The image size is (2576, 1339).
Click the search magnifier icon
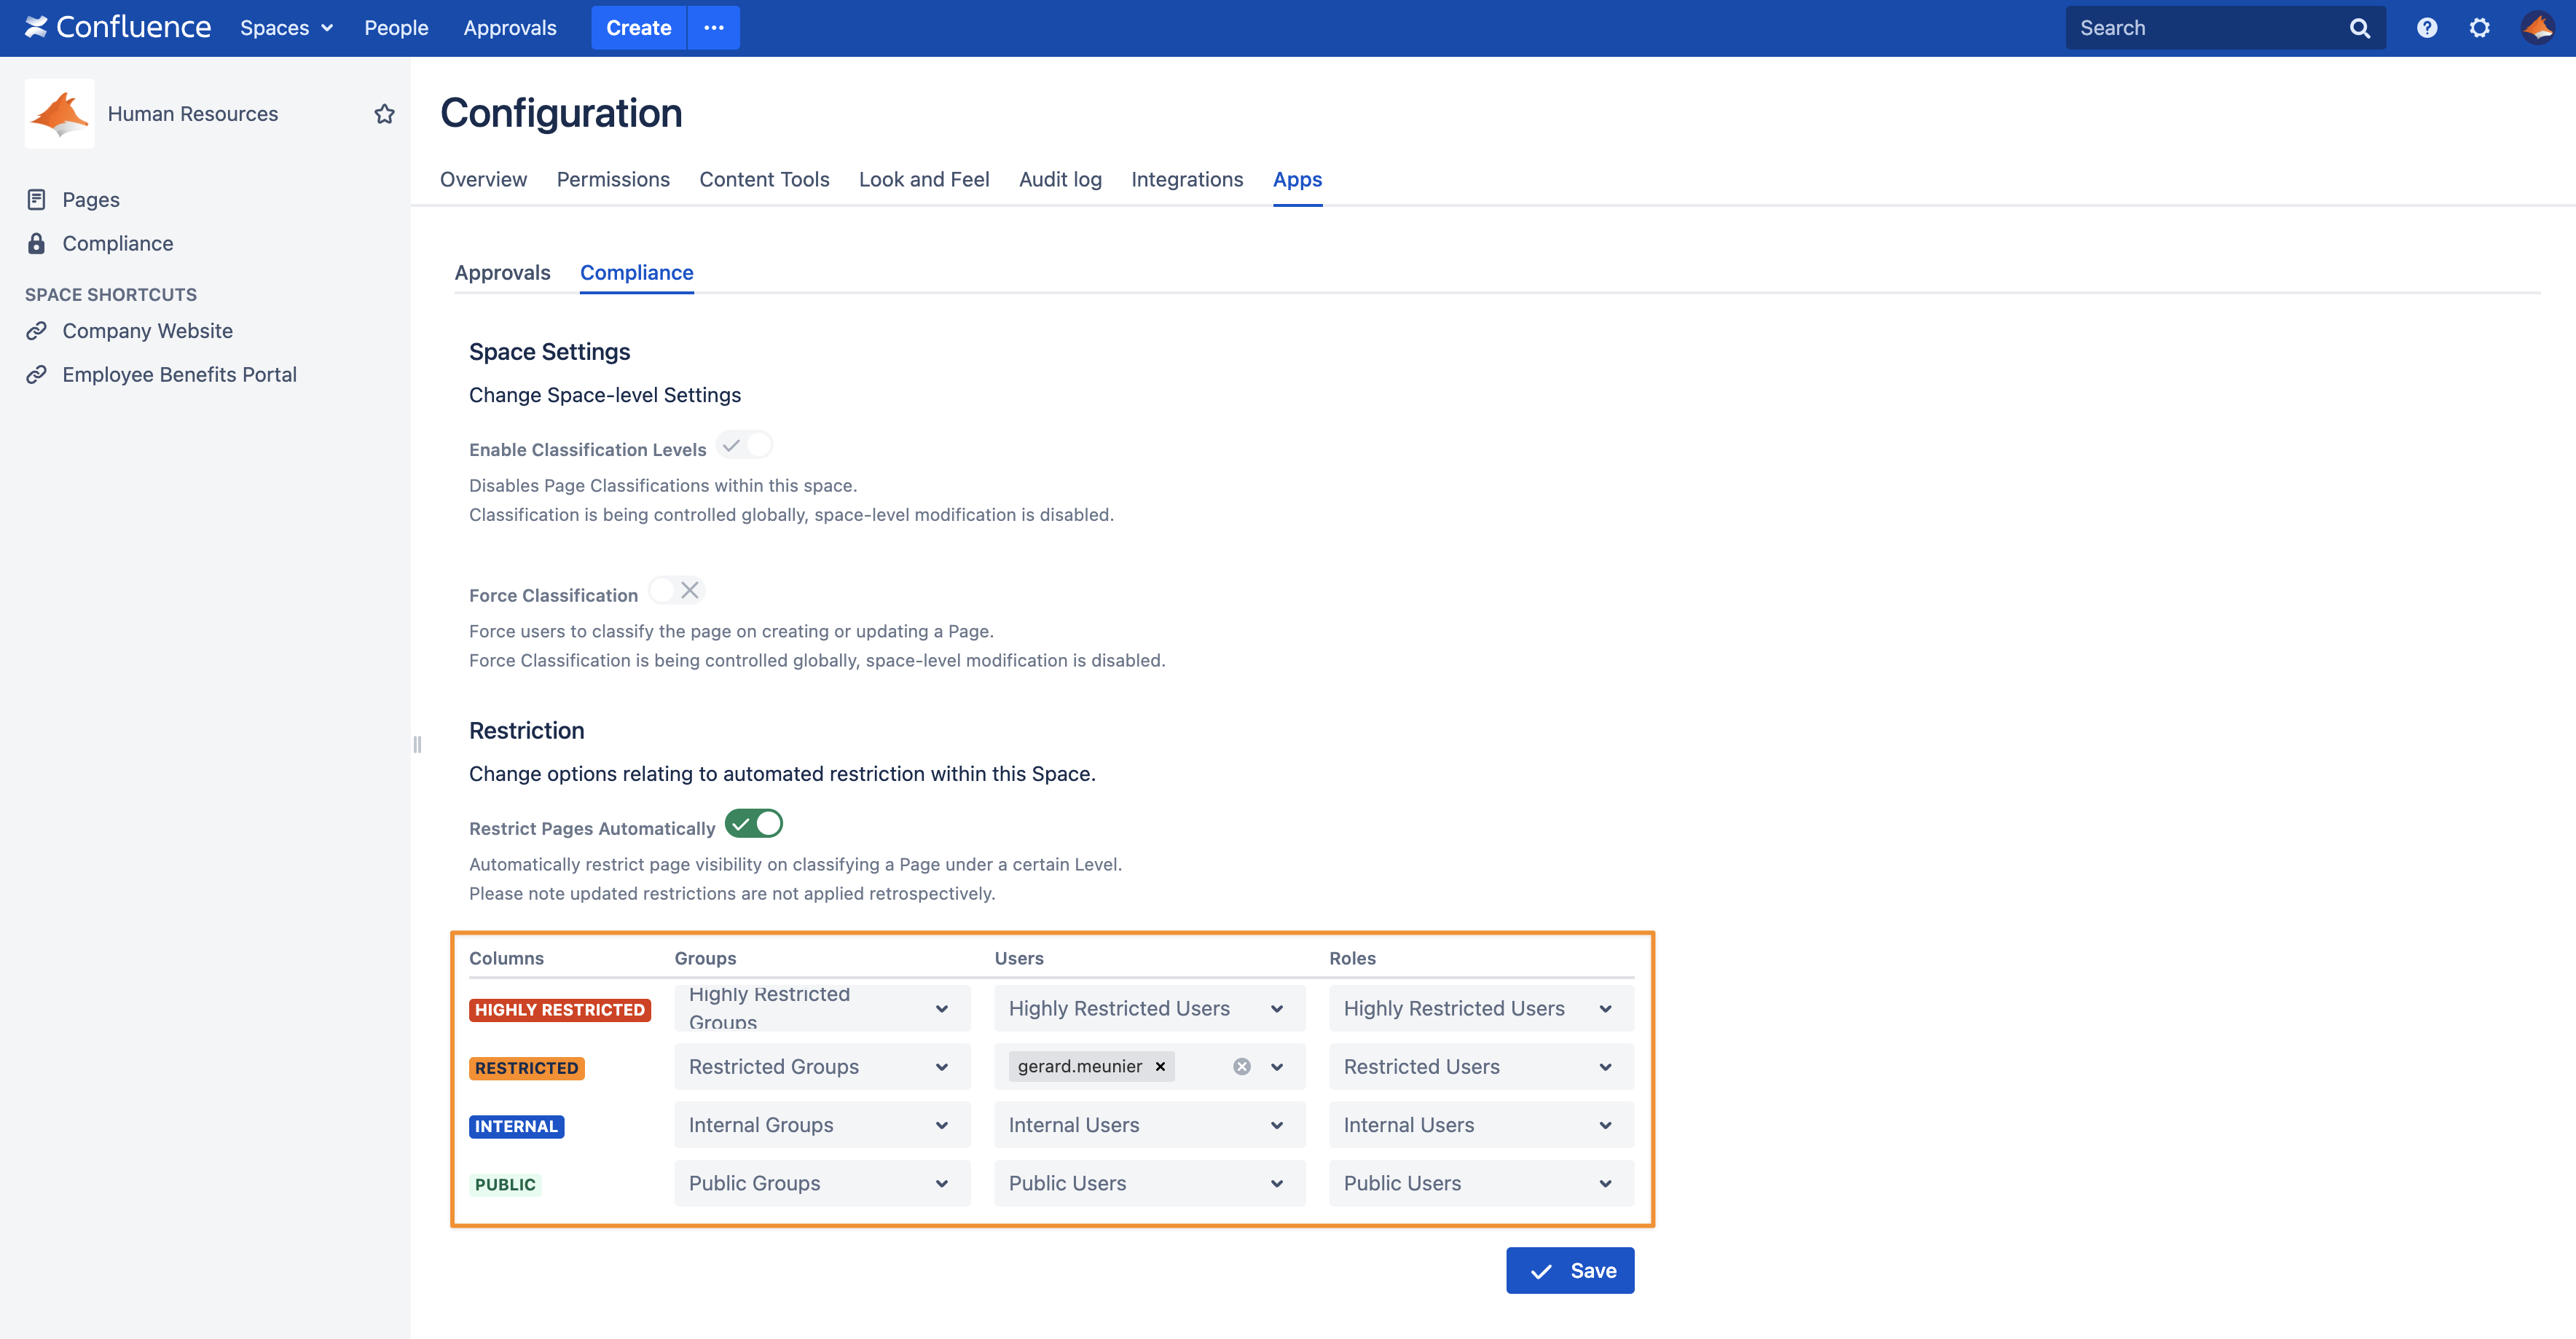[x=2359, y=28]
